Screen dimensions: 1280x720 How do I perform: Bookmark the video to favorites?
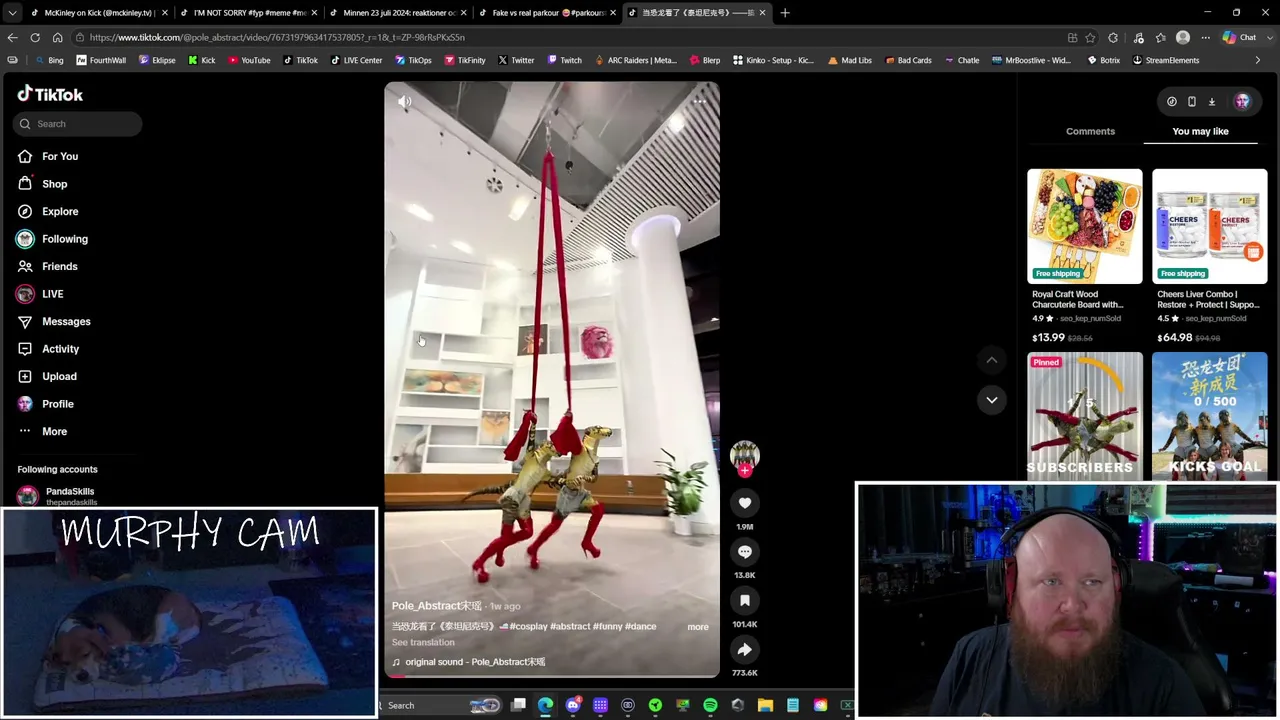[745, 600]
